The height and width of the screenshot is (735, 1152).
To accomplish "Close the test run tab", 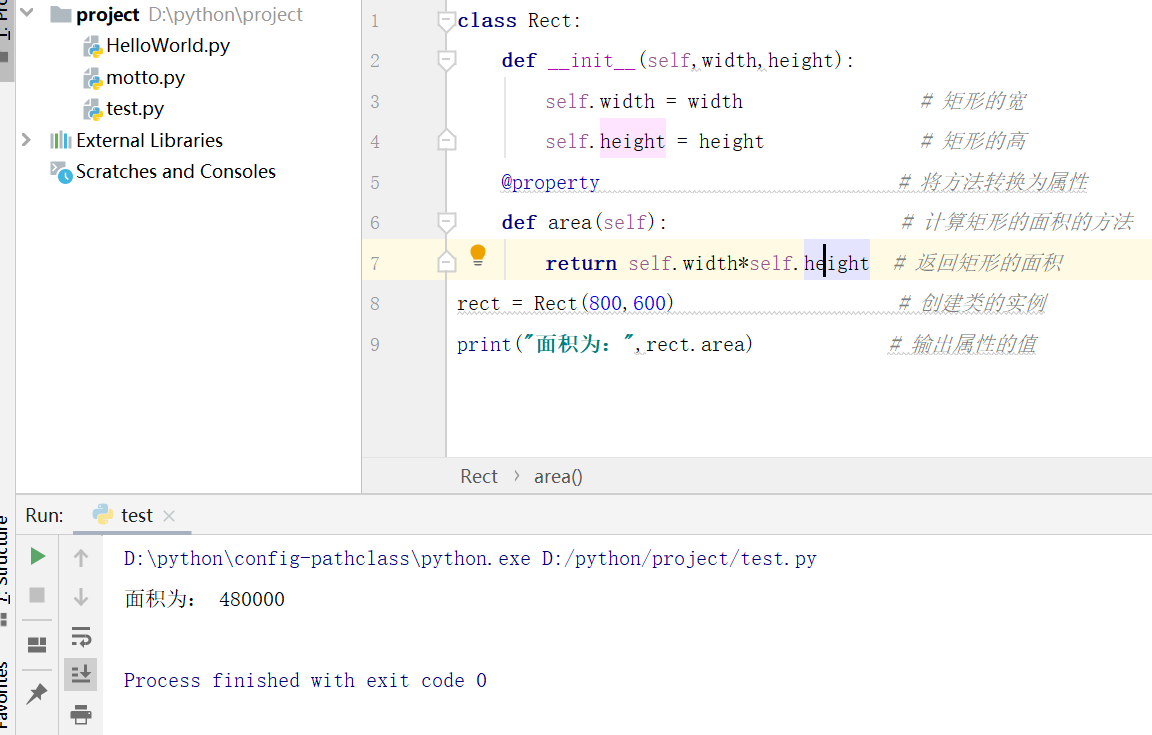I will coord(169,516).
